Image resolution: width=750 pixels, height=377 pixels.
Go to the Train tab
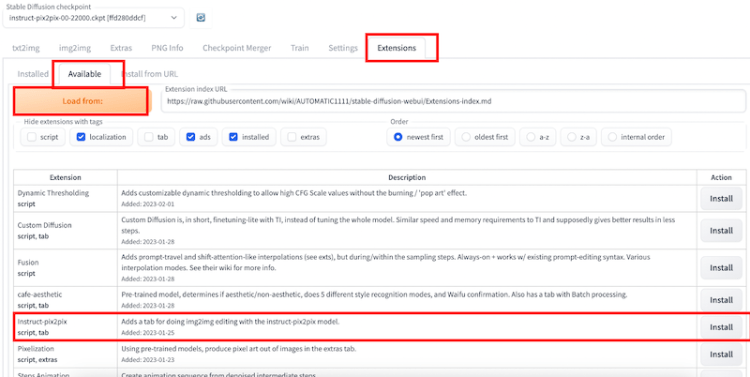pos(299,48)
